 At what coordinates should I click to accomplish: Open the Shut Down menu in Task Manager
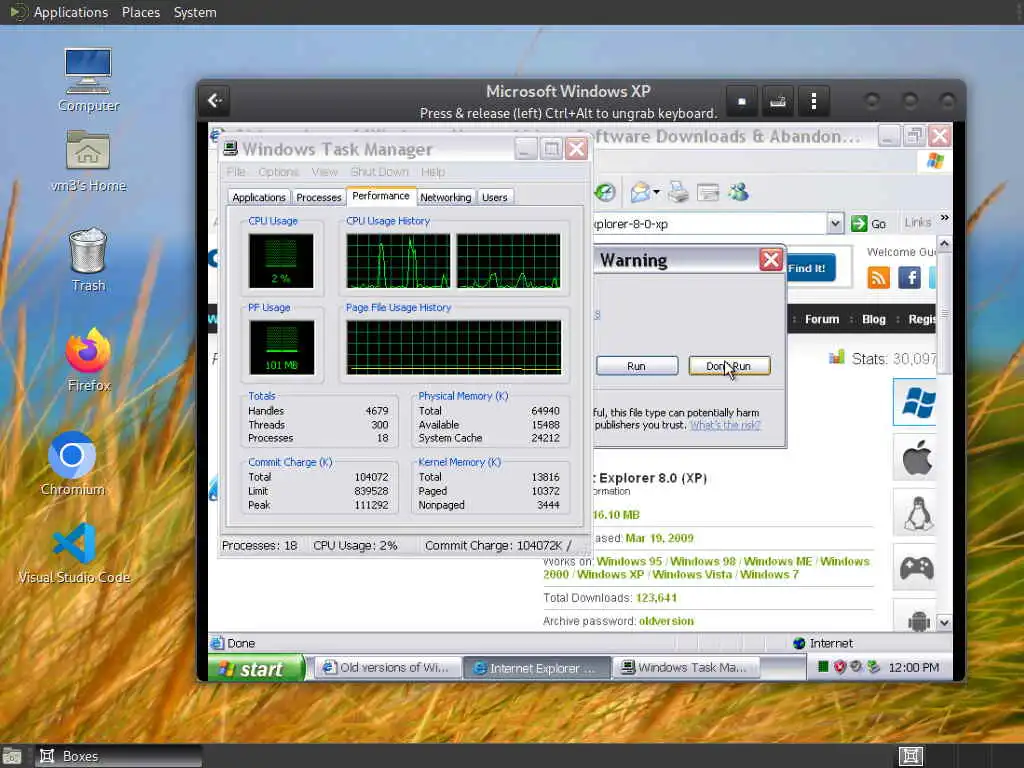pos(379,172)
